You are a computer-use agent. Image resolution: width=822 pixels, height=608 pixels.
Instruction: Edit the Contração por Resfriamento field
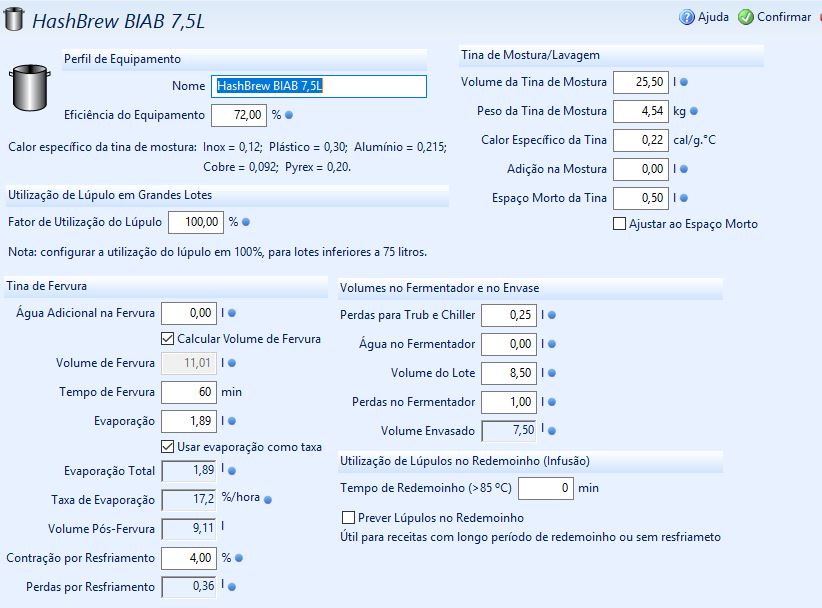point(189,558)
